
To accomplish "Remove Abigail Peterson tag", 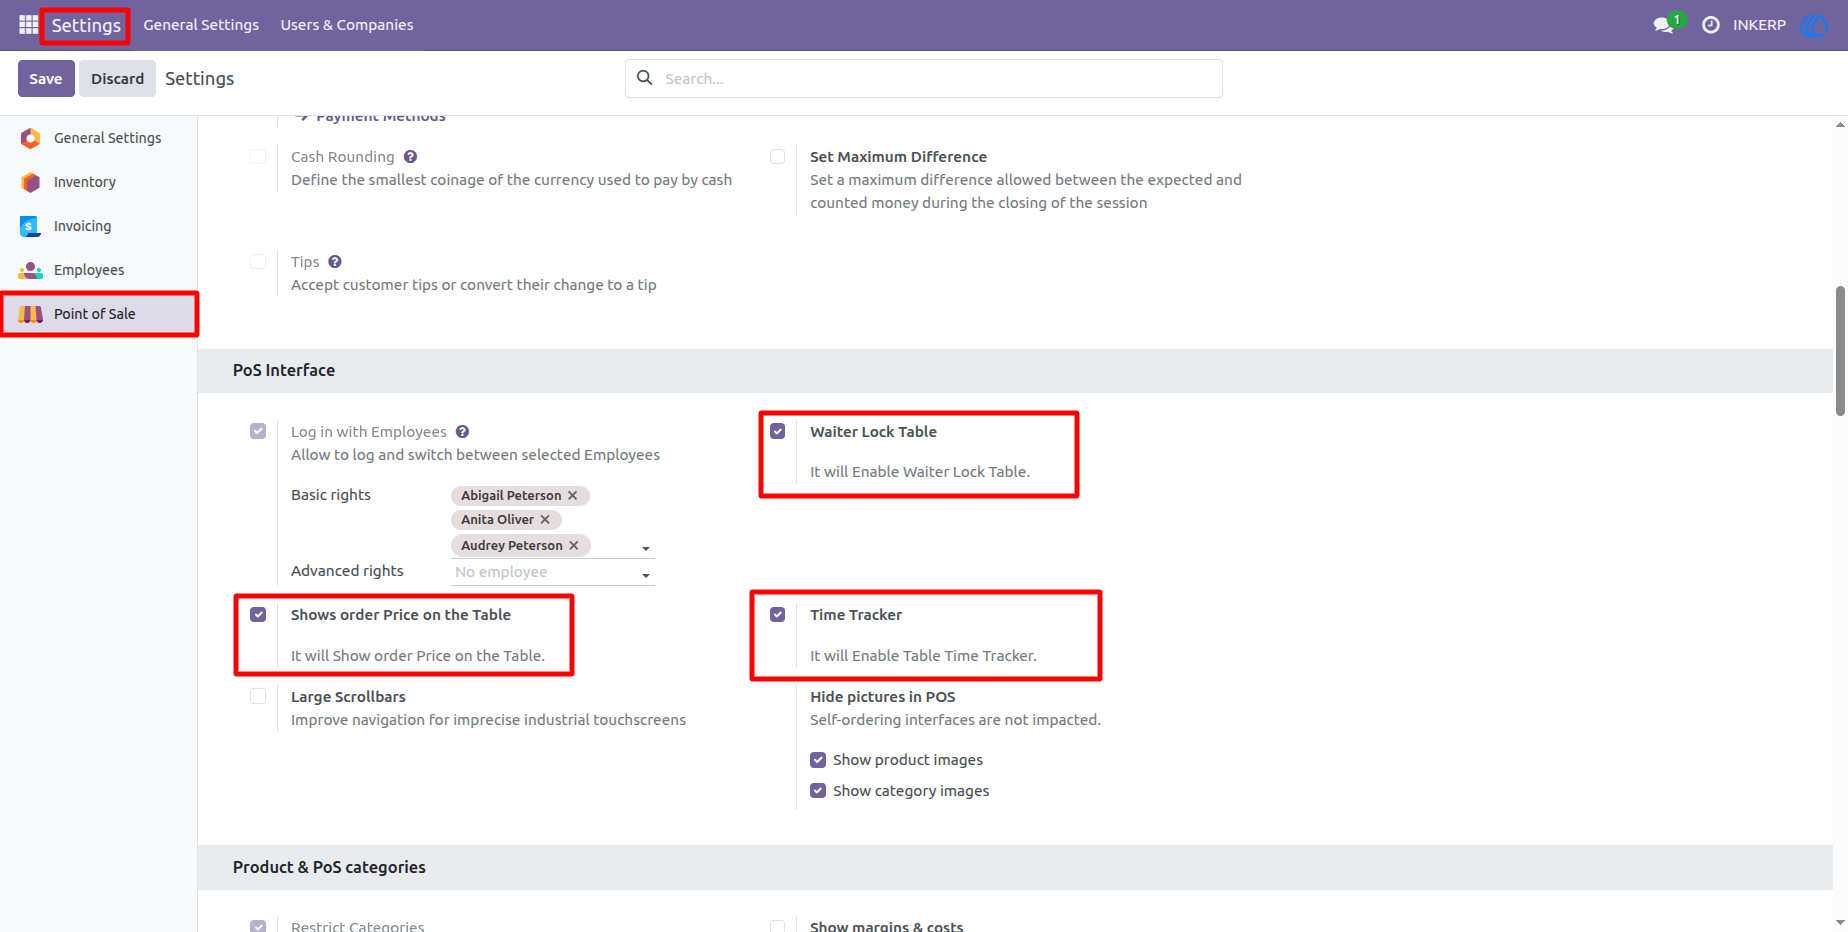I will pyautogui.click(x=573, y=496).
